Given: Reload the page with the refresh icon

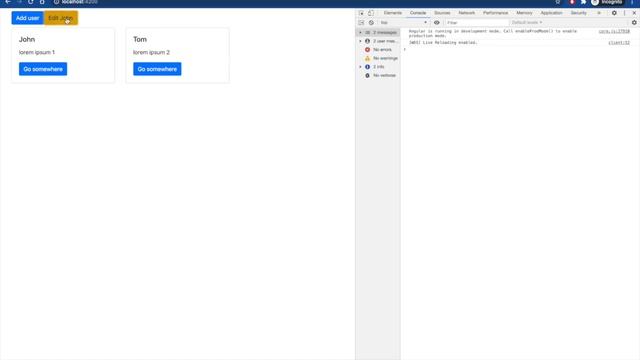Looking at the screenshot, I should coord(31,2).
